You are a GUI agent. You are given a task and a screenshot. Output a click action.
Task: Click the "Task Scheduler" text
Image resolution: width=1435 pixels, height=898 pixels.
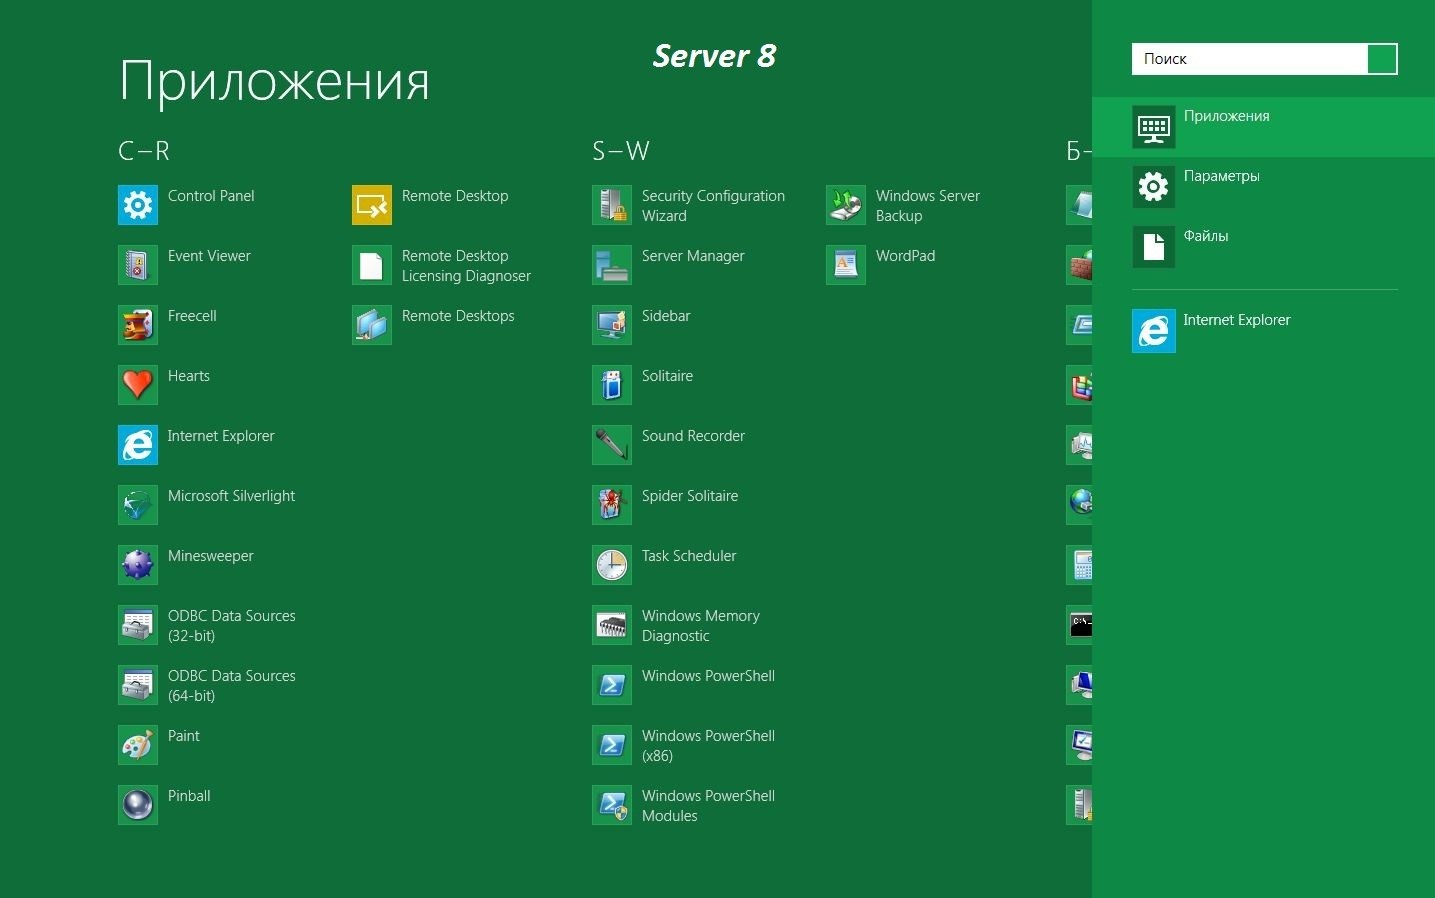pos(689,556)
